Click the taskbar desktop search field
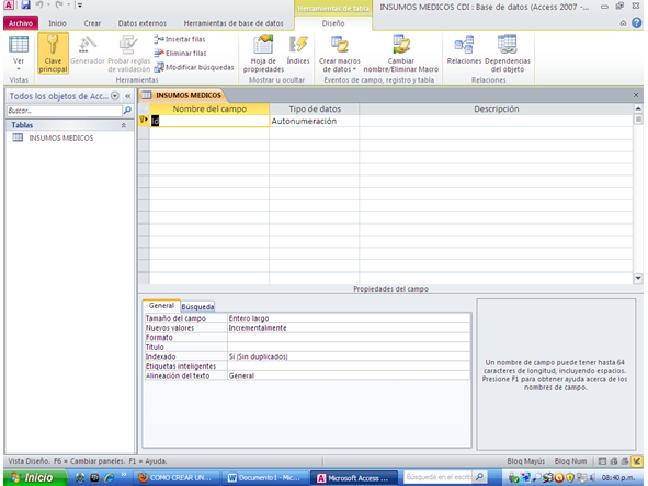The image size is (648, 486). [439, 477]
